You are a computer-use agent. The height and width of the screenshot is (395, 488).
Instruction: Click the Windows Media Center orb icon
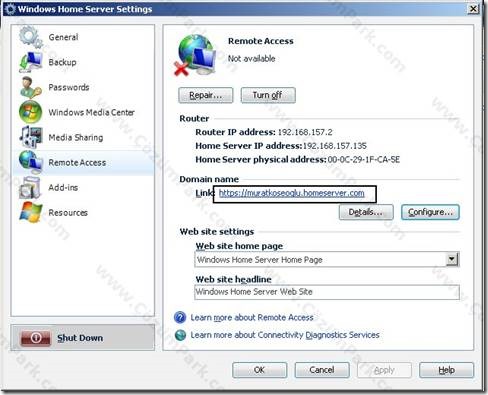(x=31, y=112)
